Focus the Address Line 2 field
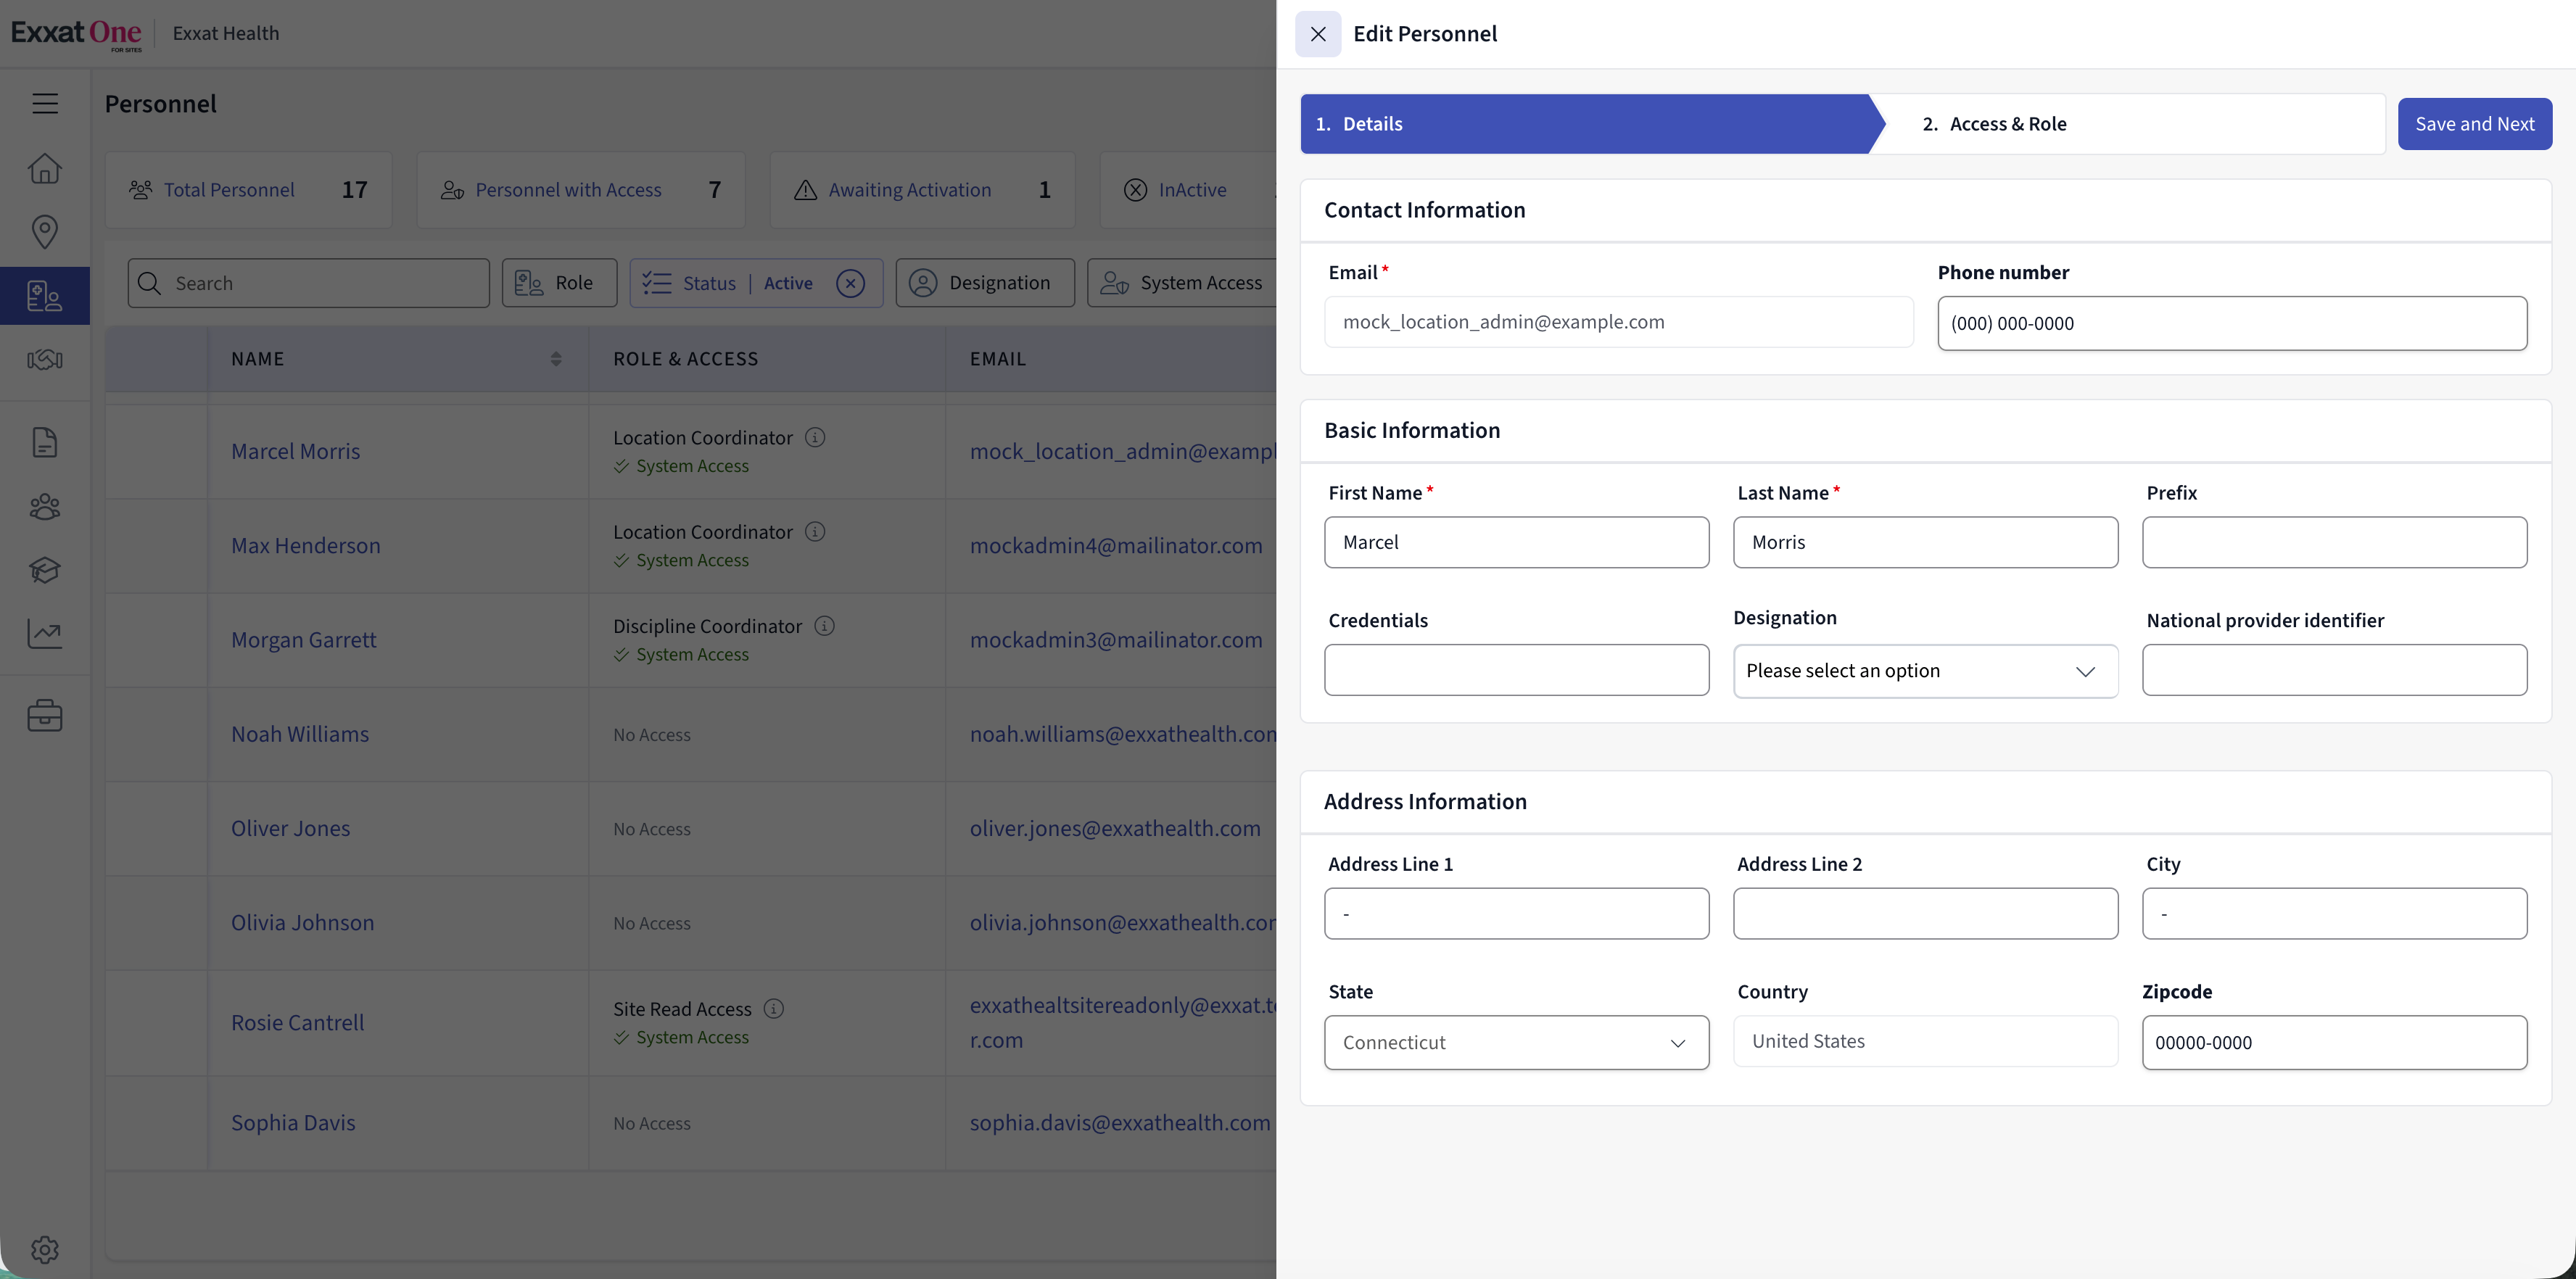2576x1279 pixels. click(1925, 914)
